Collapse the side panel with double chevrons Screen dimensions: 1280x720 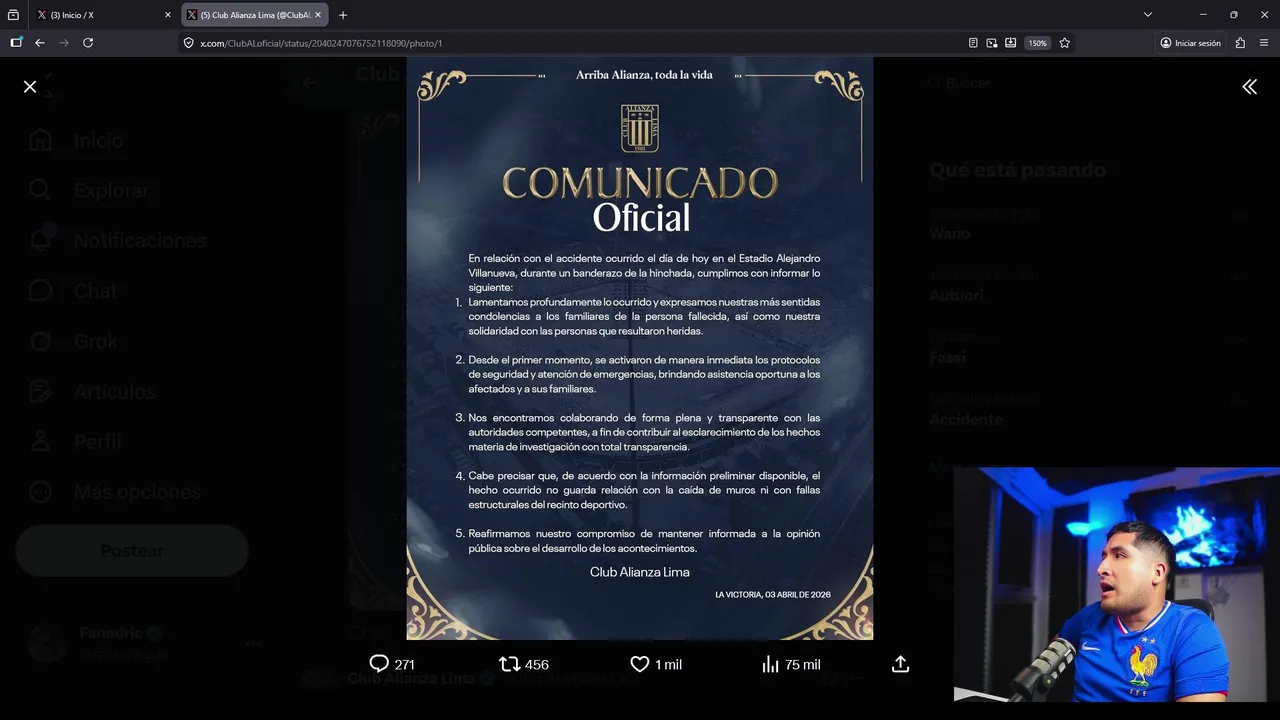1249,87
